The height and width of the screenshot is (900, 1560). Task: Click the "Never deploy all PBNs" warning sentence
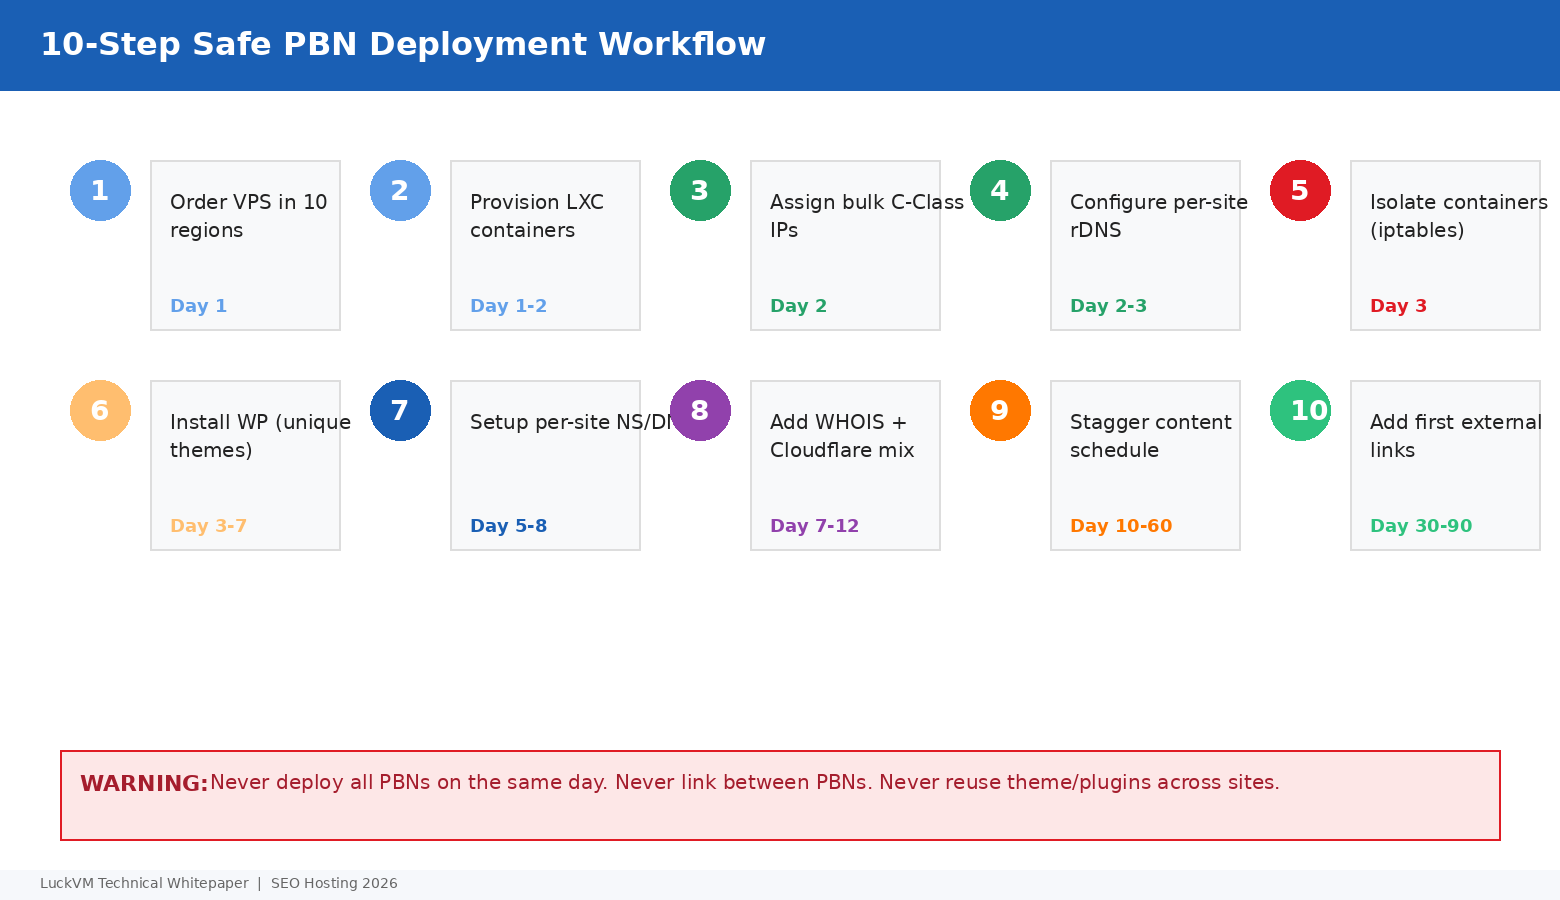point(745,783)
